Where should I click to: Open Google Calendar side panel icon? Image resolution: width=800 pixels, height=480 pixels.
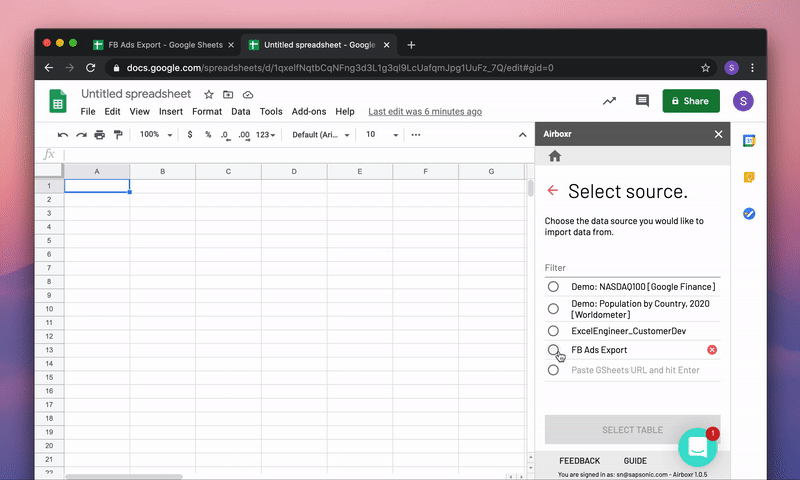[x=748, y=141]
